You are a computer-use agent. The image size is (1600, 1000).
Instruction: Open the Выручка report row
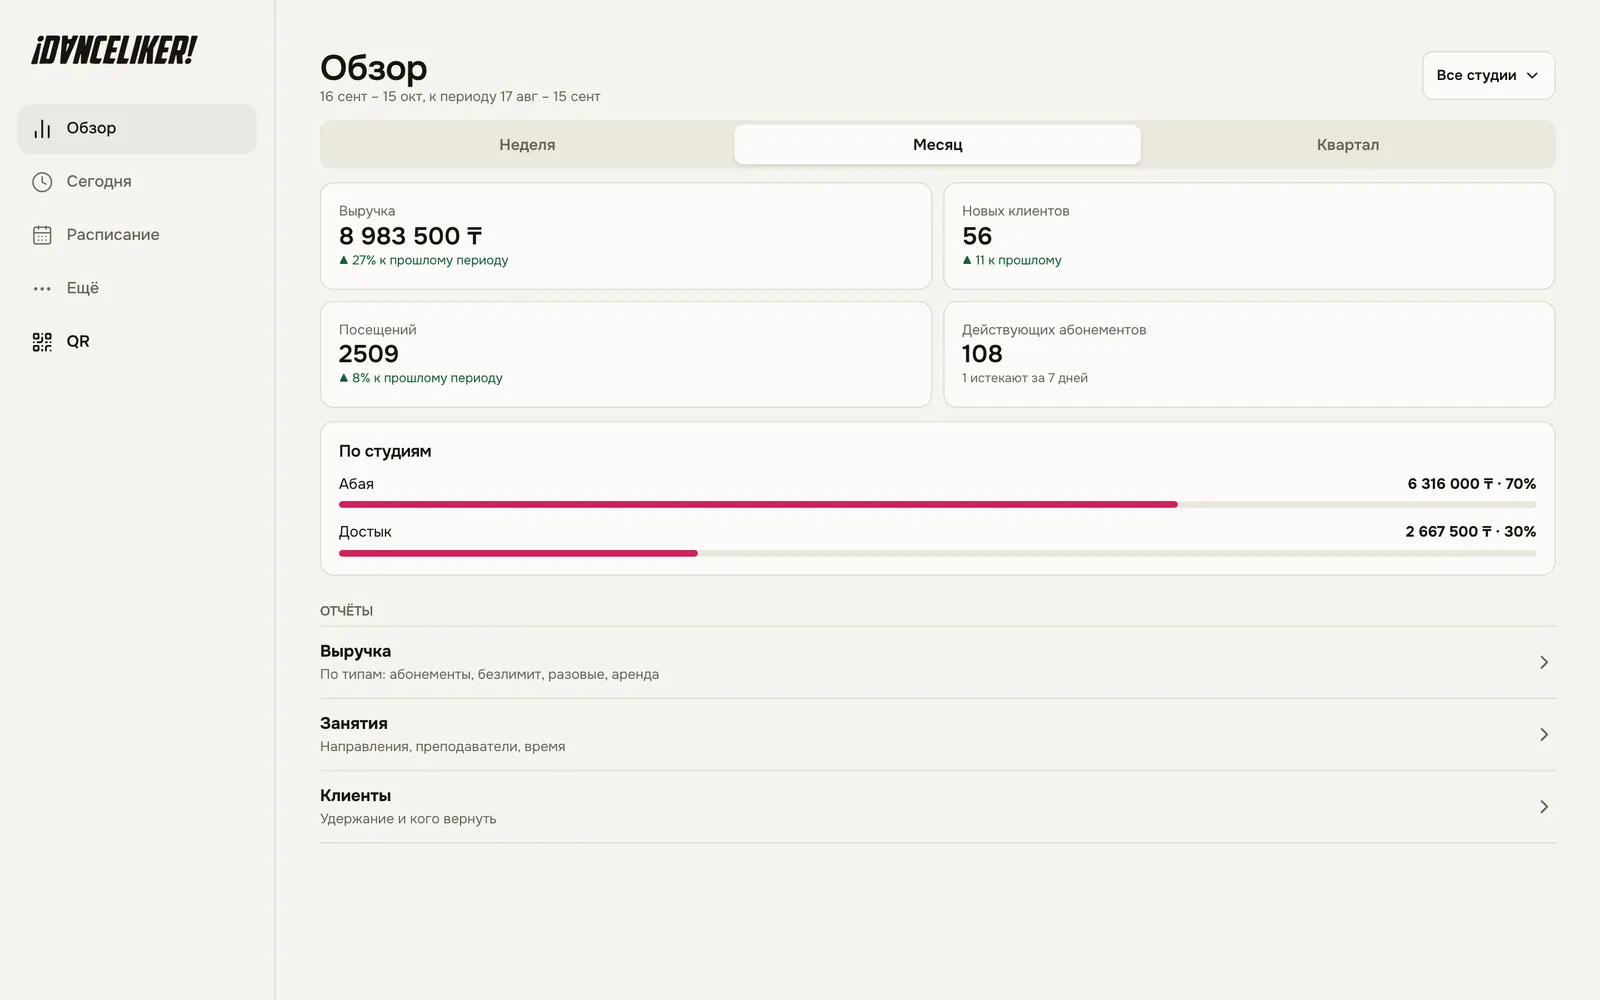tap(937, 662)
